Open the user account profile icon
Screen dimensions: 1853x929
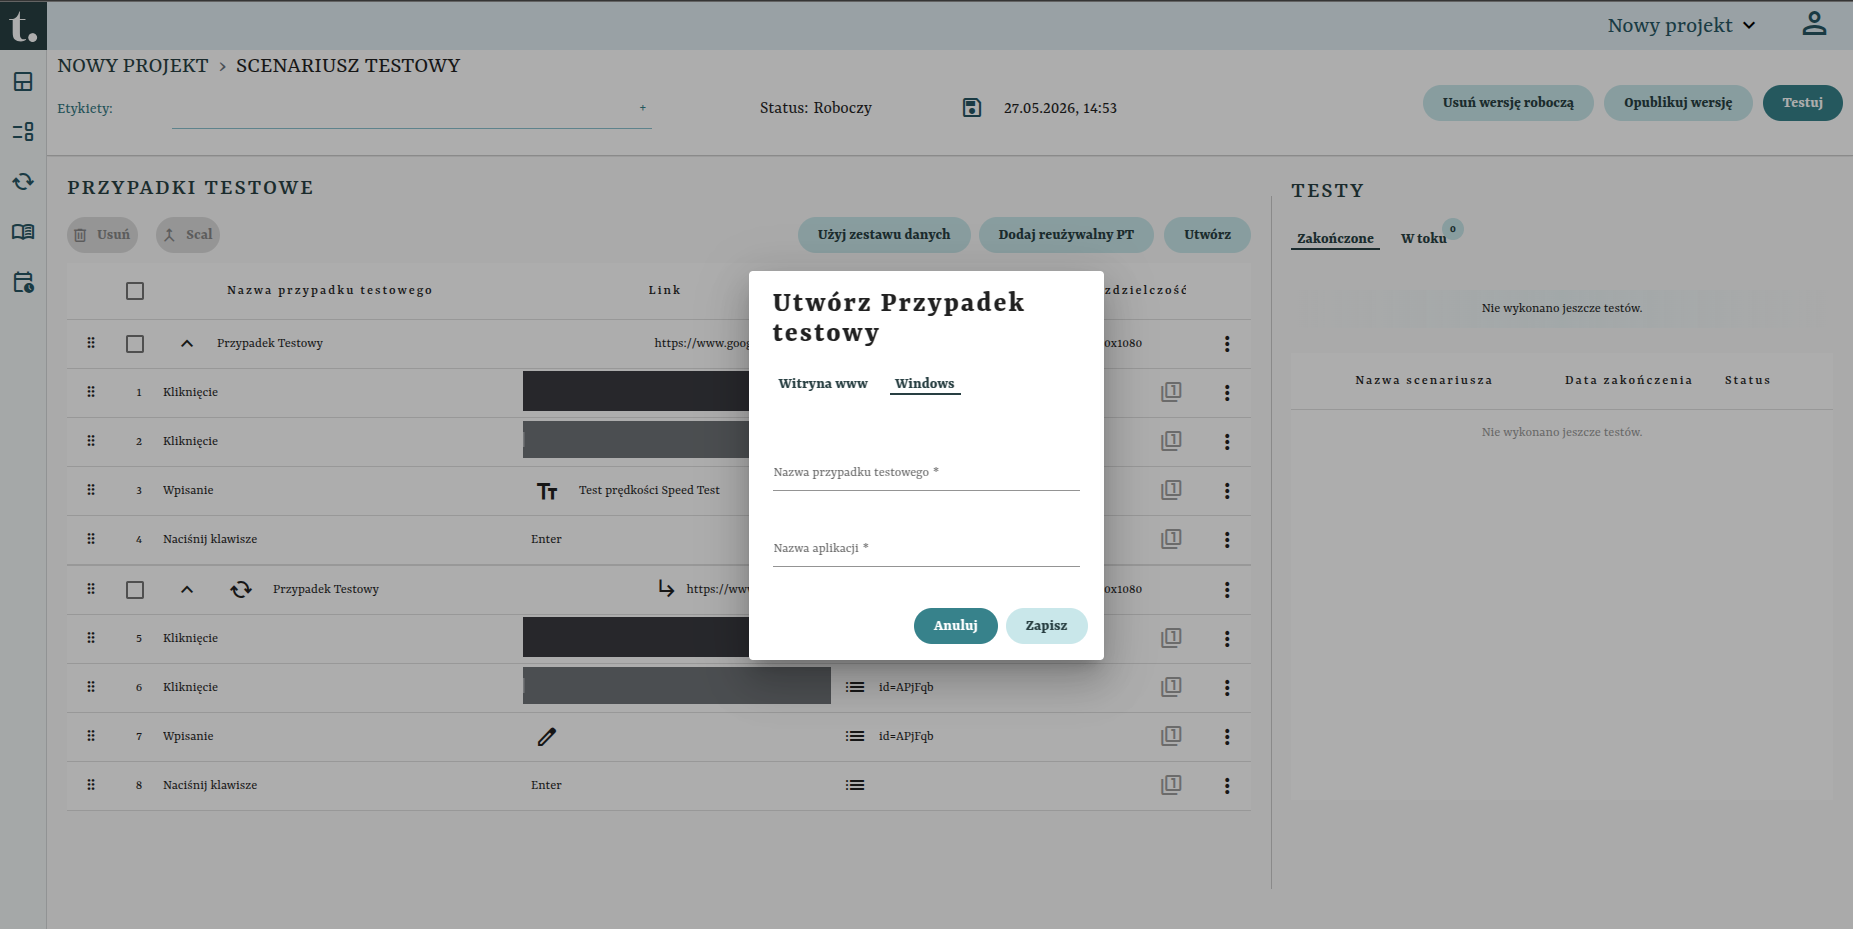click(1814, 24)
